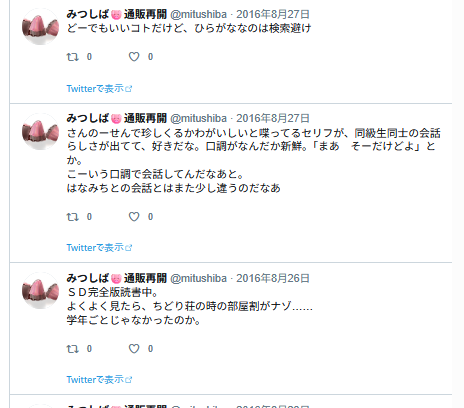
Task: Click the 2016年8月26日 timestamp
Action: (273, 278)
